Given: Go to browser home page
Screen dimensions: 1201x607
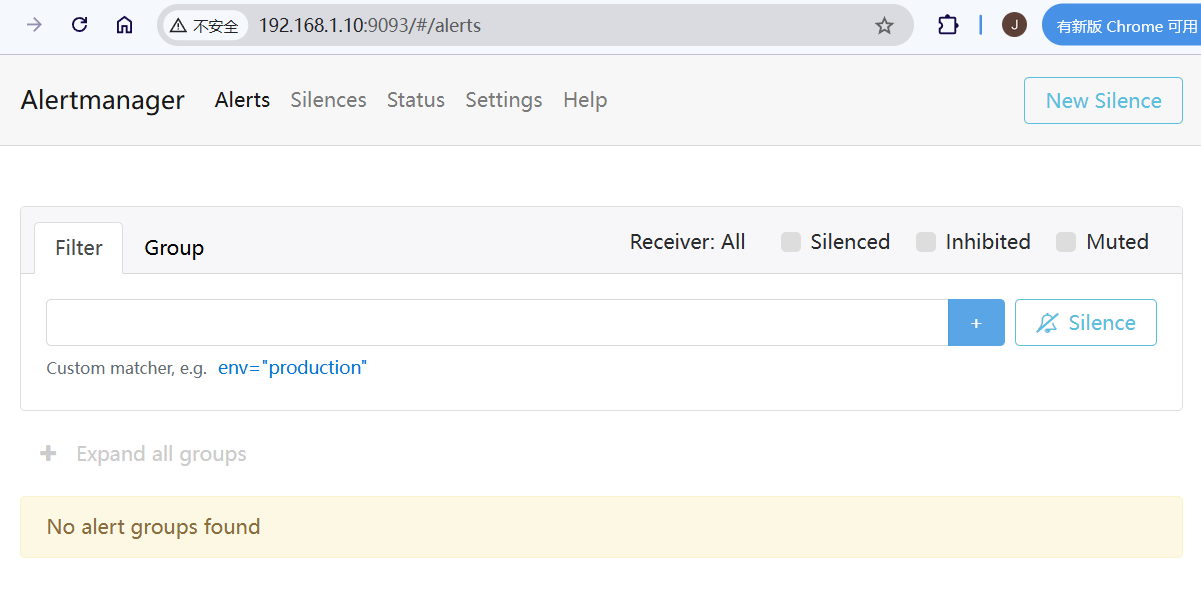Looking at the screenshot, I should coord(124,25).
